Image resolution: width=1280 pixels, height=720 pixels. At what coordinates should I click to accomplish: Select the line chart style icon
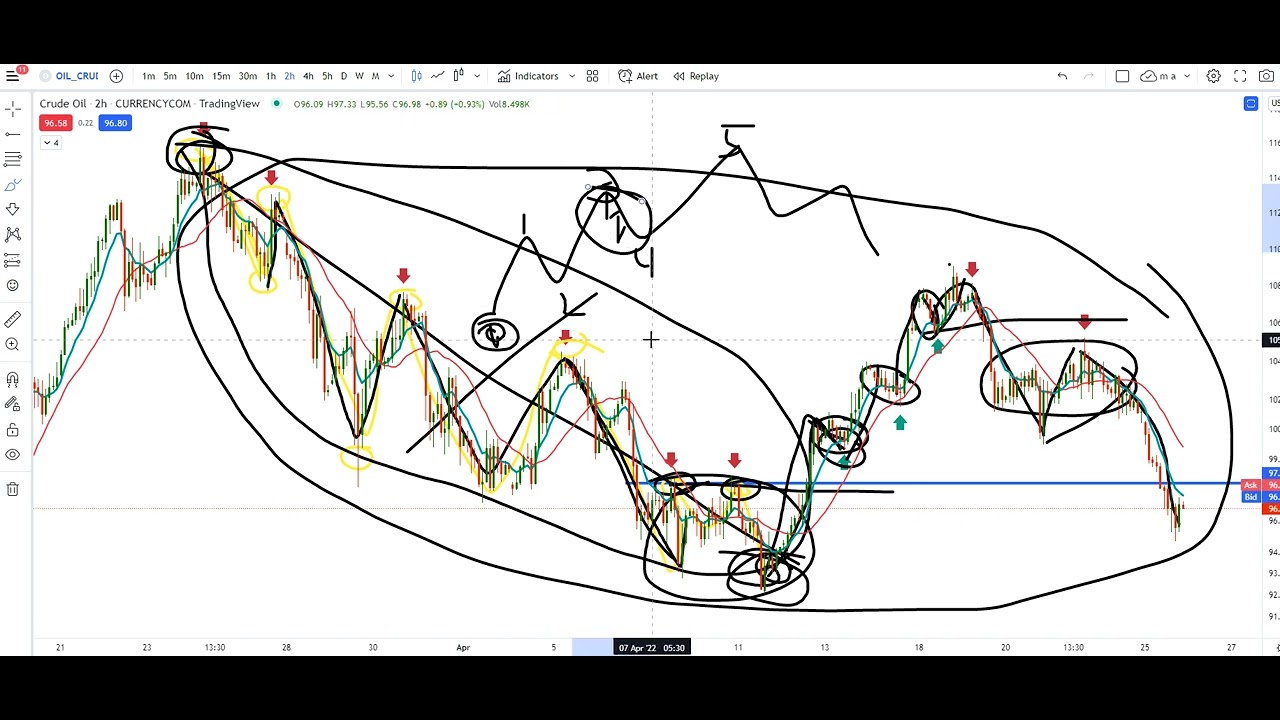click(x=438, y=76)
